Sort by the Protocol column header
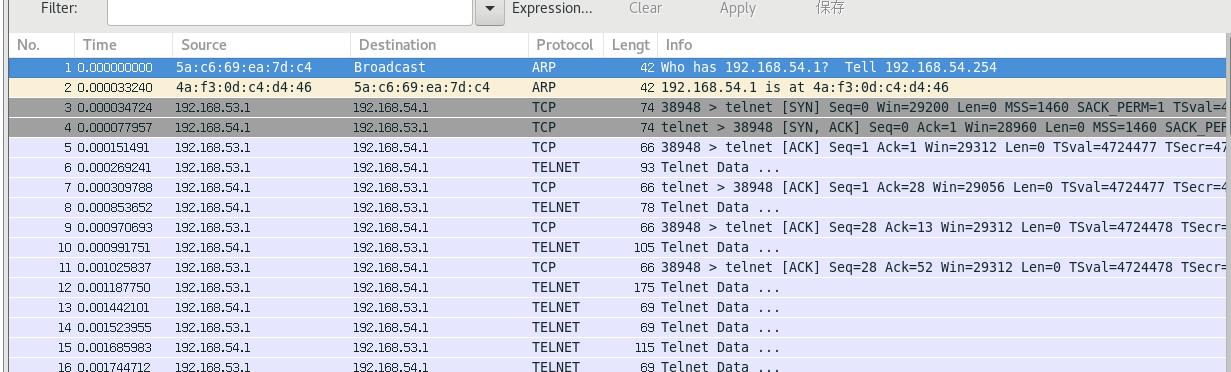This screenshot has height=372, width=1231. click(x=565, y=45)
